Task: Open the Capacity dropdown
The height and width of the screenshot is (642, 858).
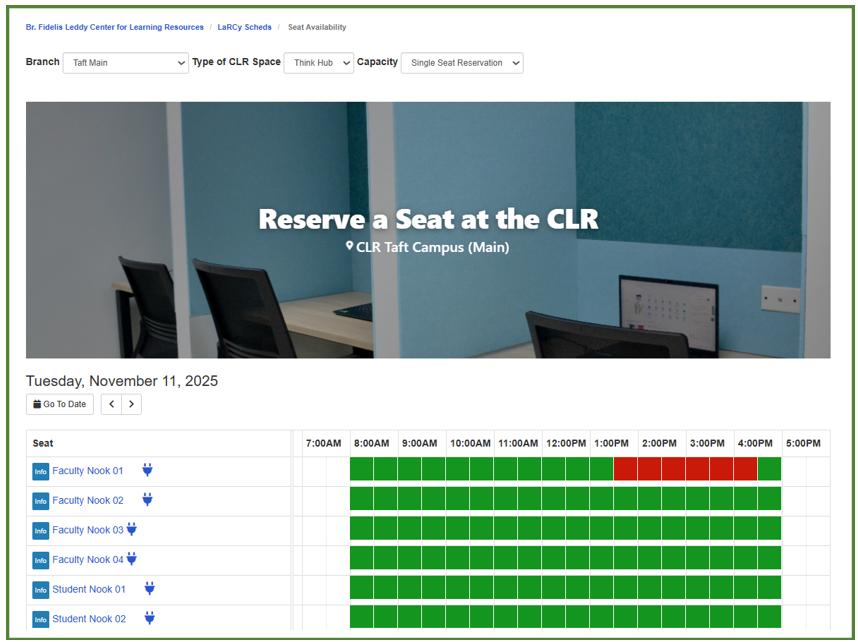Action: 461,63
